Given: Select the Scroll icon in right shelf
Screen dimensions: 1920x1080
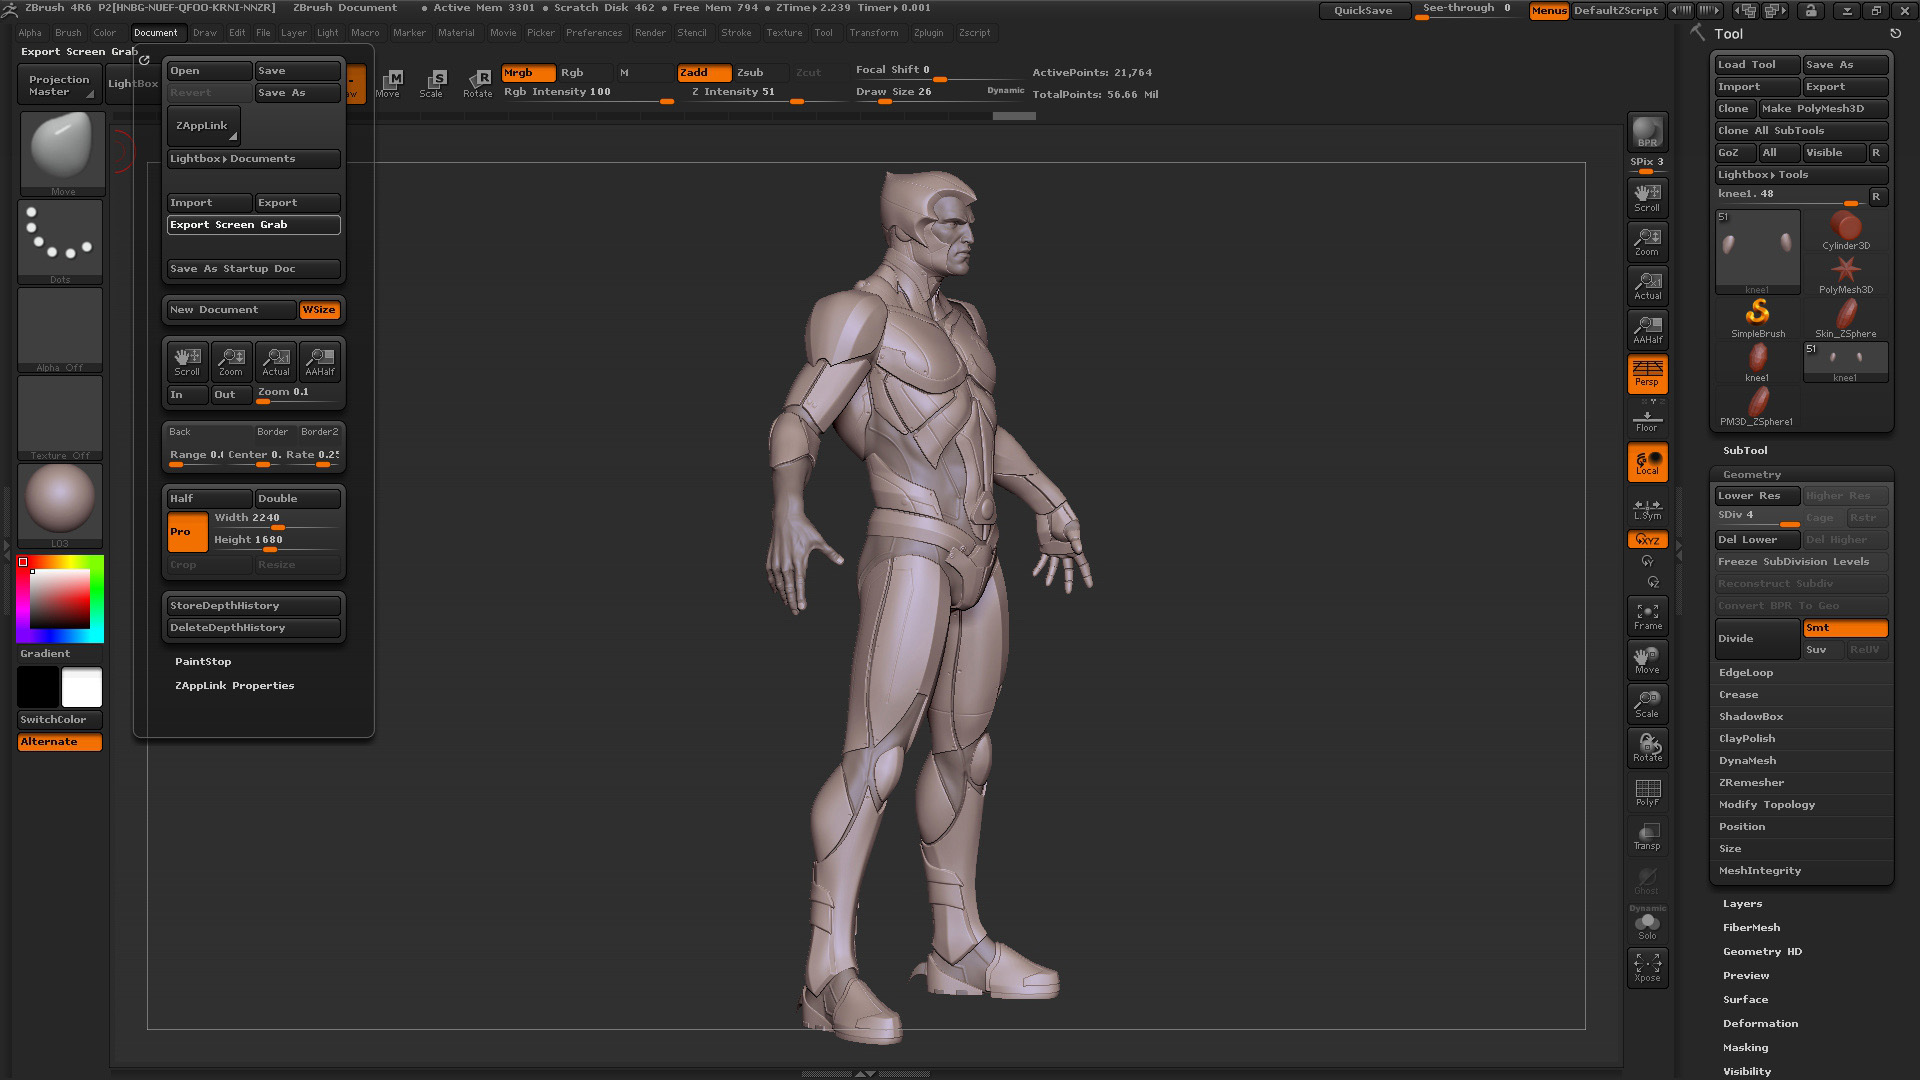Looking at the screenshot, I should coord(1647,197).
